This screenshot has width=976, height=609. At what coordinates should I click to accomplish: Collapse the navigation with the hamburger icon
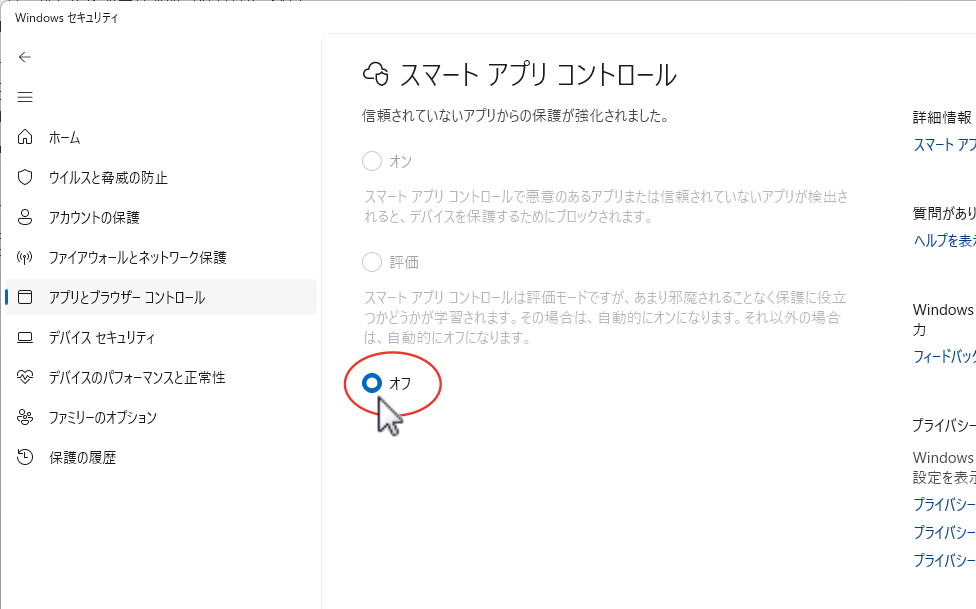point(25,97)
